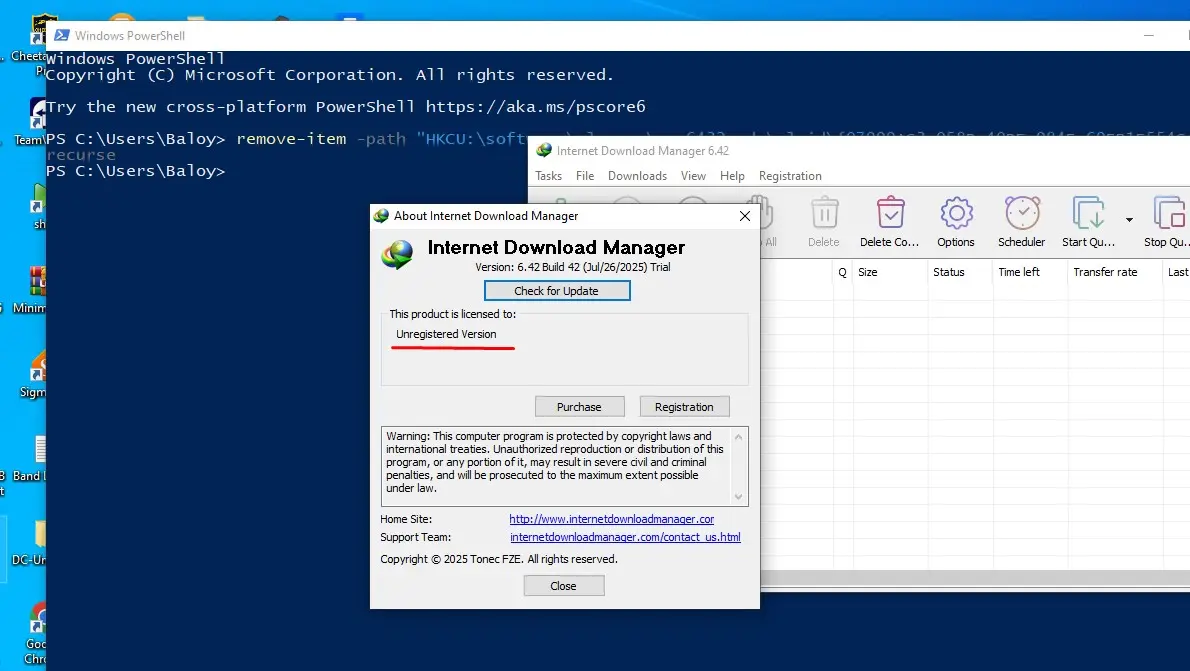This screenshot has width=1190, height=671.
Task: Click the version text '6.42 Build 42'
Action: click(x=549, y=267)
